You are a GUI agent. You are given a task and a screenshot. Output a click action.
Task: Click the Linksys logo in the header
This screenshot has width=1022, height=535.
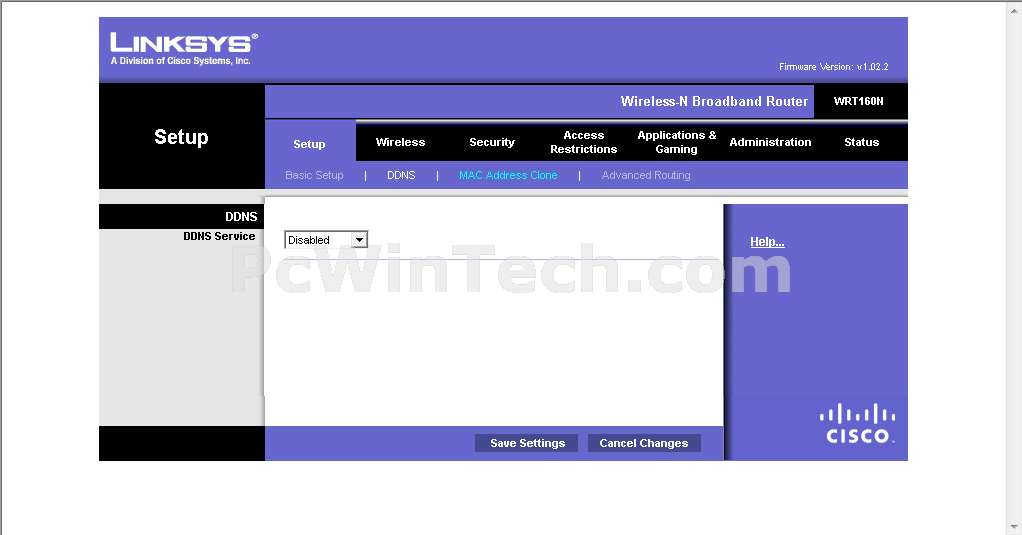coord(183,48)
